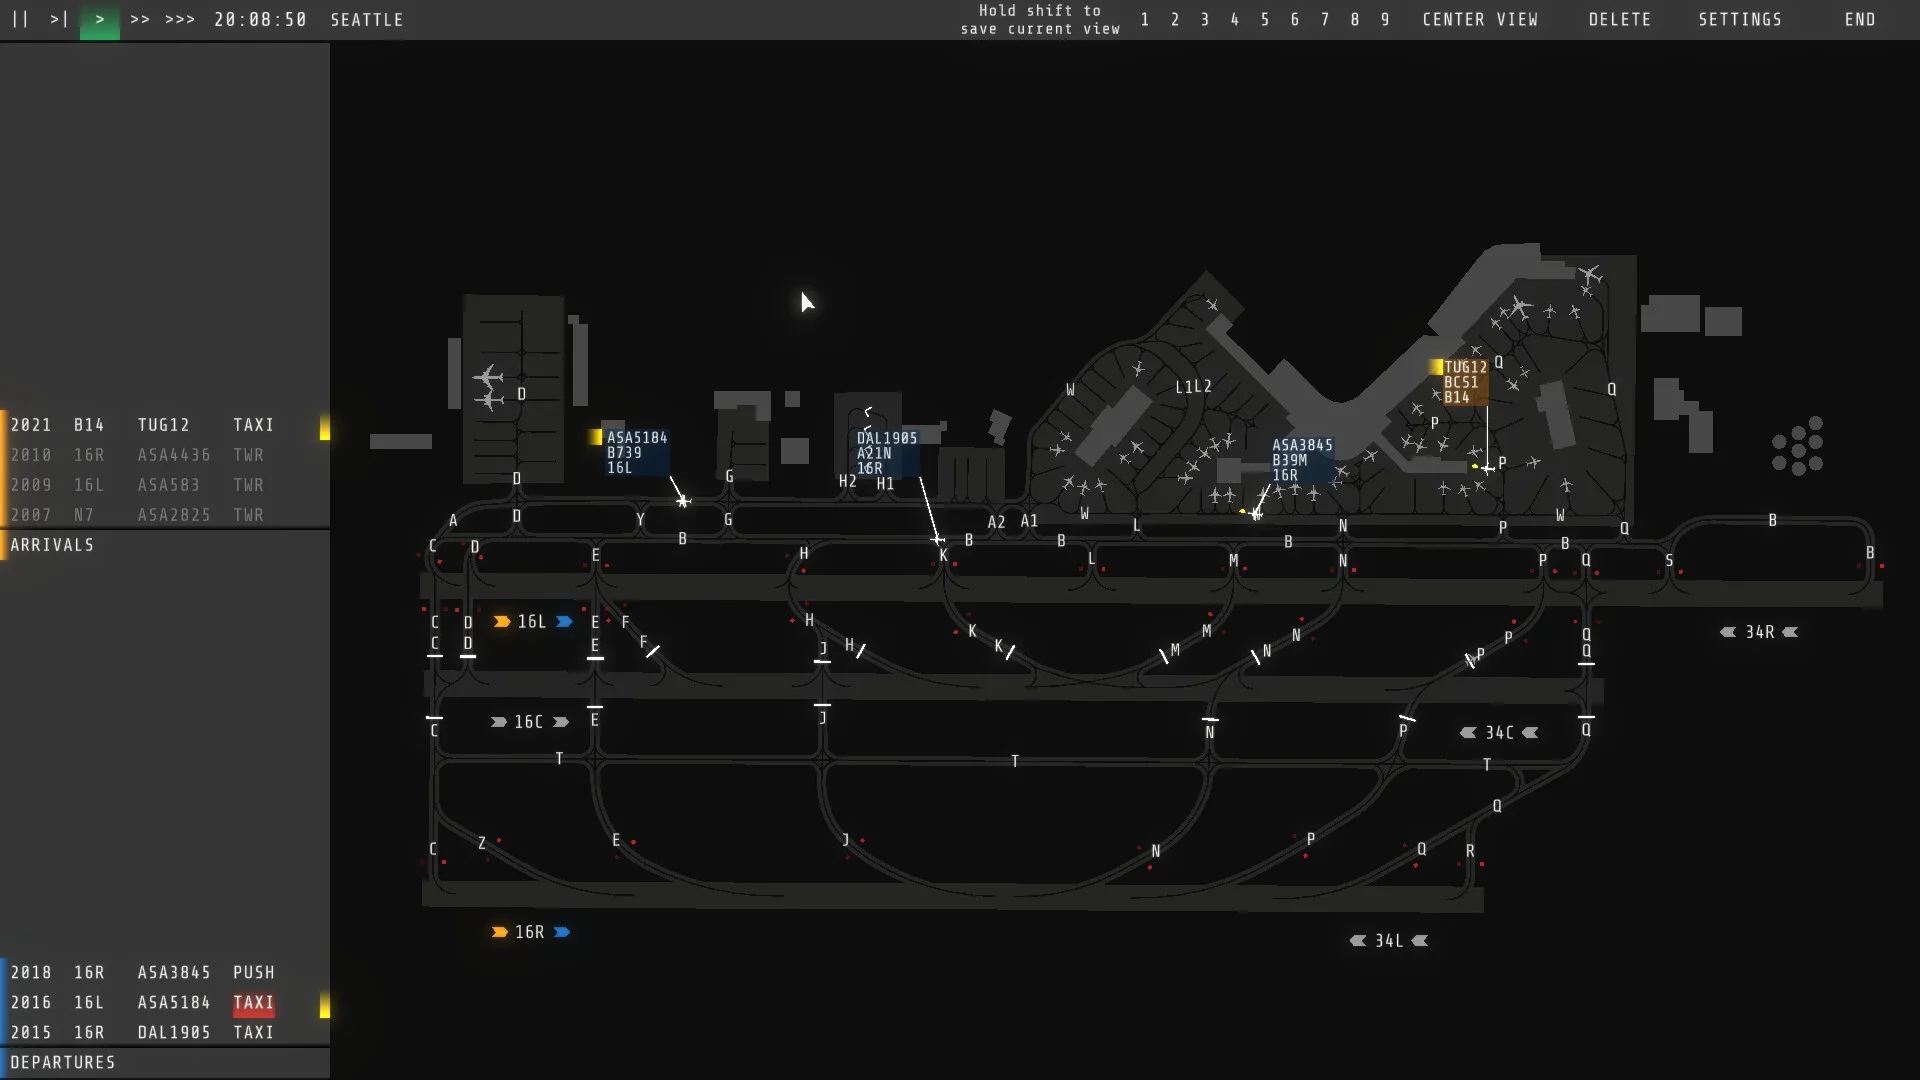
Task: Select view preset number 5
Action: point(1266,19)
